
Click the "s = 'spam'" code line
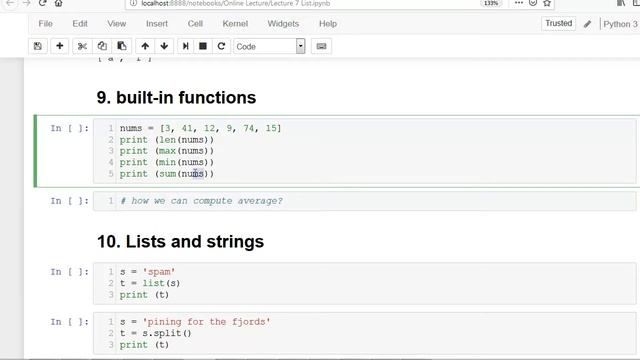[x=147, y=272]
